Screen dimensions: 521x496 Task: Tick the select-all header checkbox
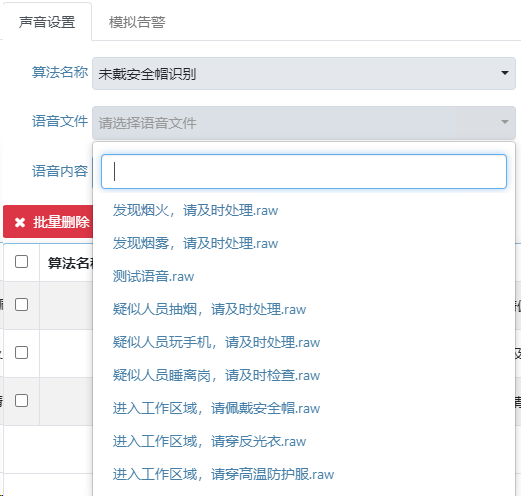tap(21, 262)
